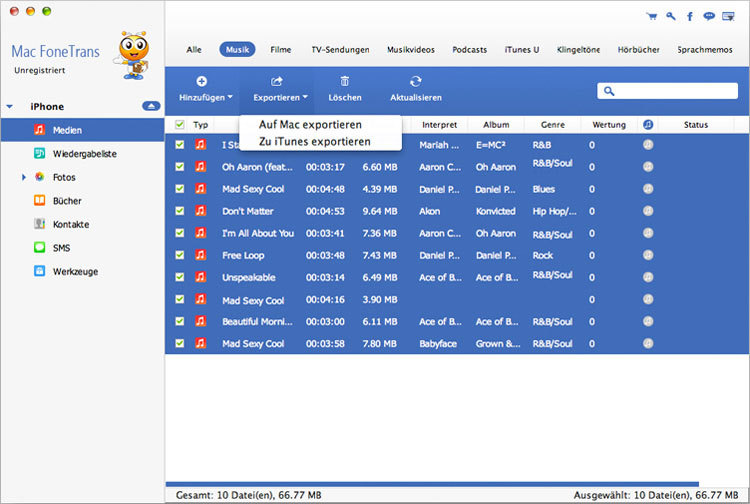
Task: Sort by the Wertung column header
Action: pos(609,124)
